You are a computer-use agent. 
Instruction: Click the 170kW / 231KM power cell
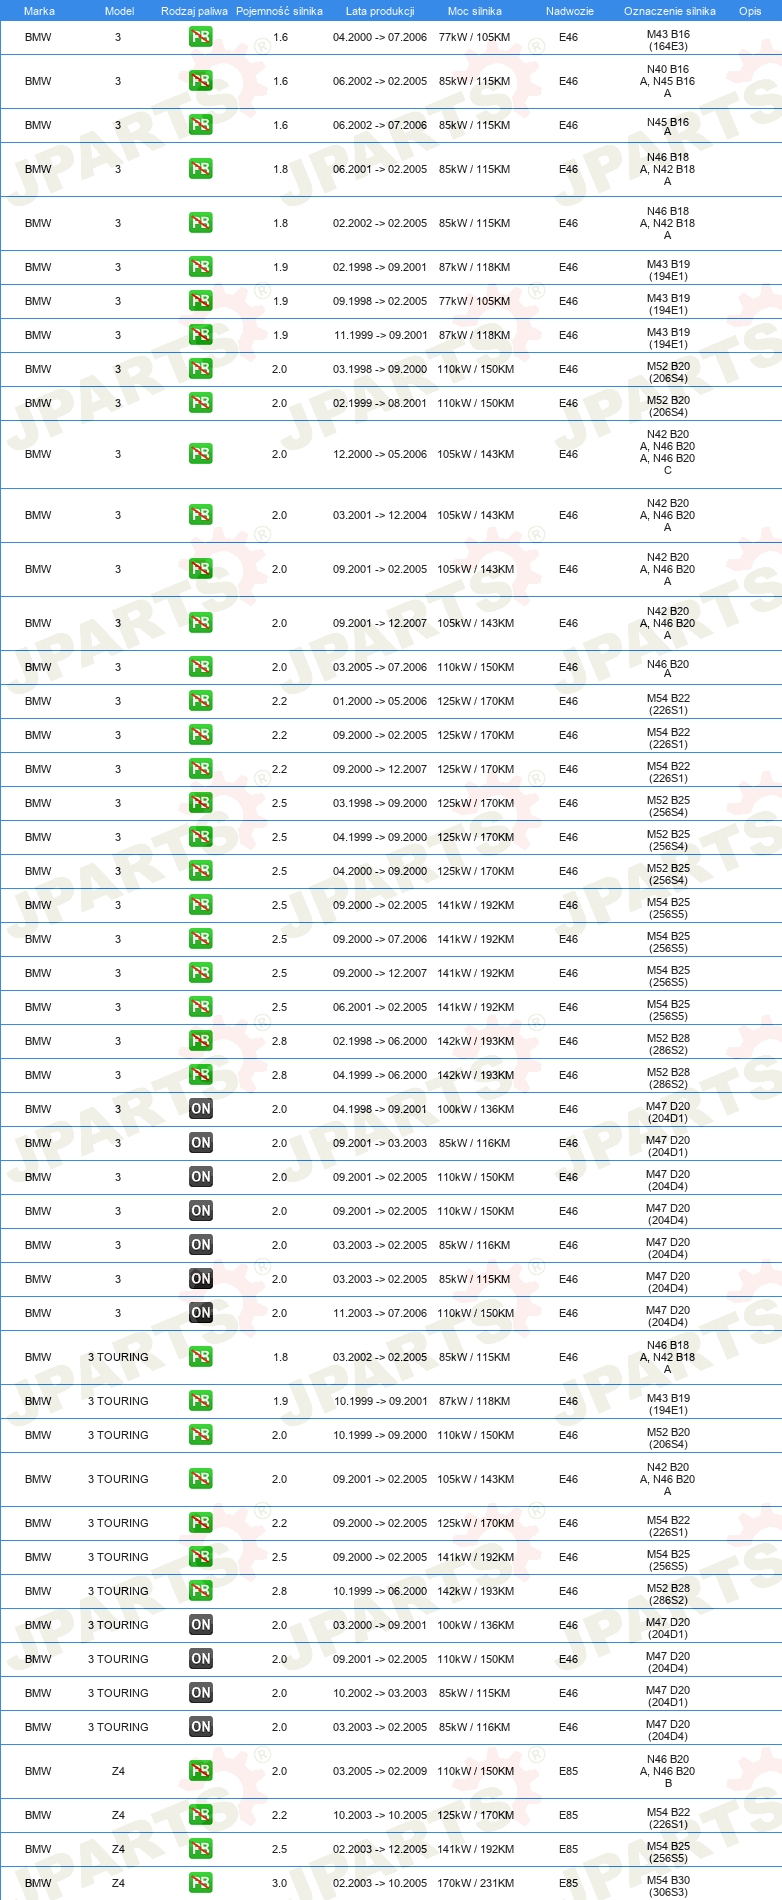[475, 1883]
